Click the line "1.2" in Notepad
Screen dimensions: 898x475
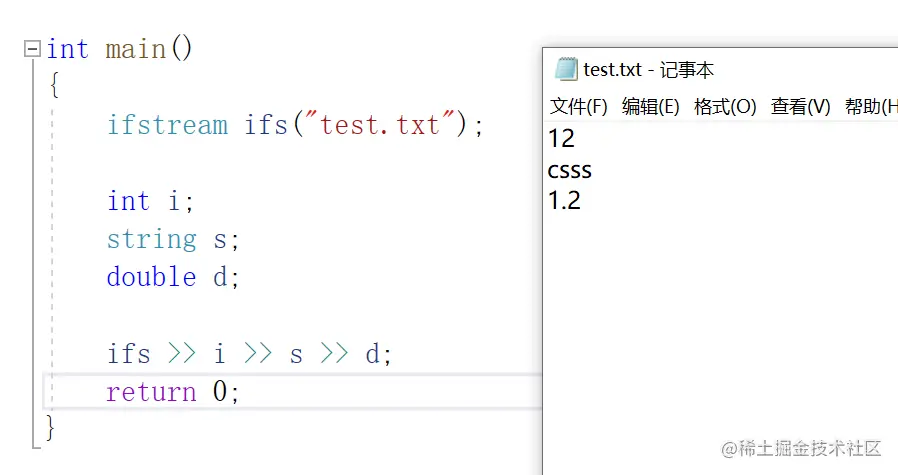coord(565,201)
